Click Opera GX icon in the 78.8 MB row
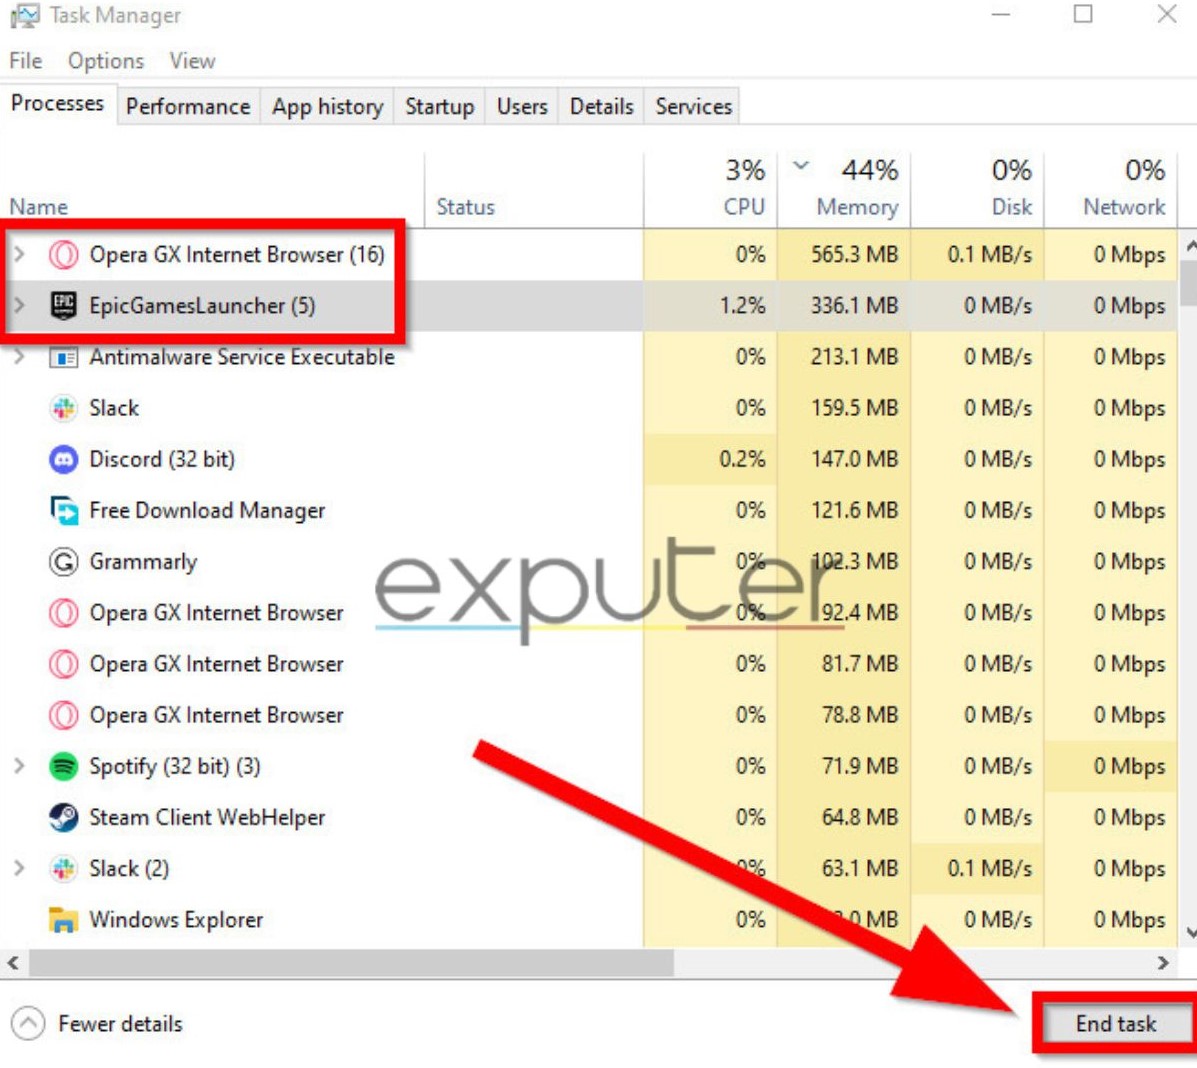The width and height of the screenshot is (1197, 1068). point(63,715)
